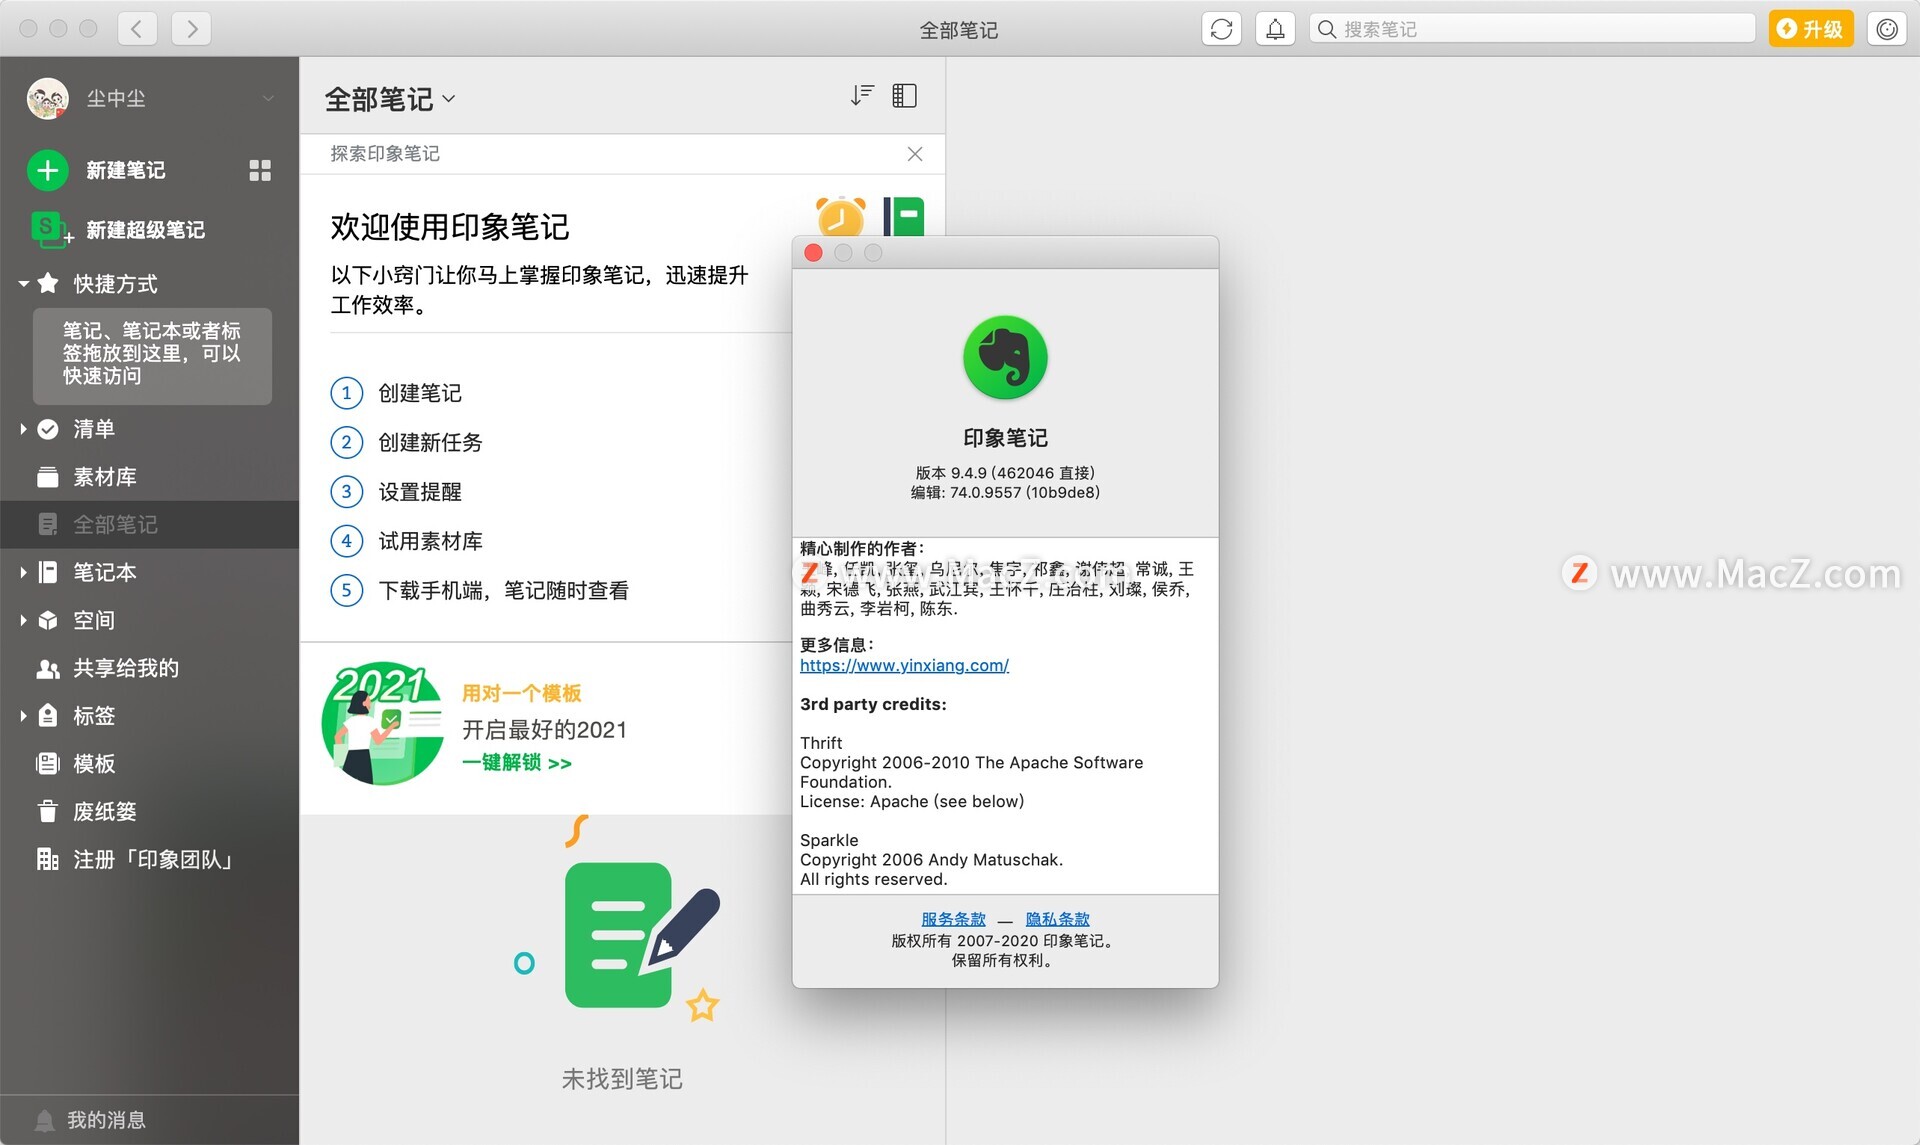The image size is (1920, 1145).
Task: Expand the 清单 section triangle
Action: [23, 429]
